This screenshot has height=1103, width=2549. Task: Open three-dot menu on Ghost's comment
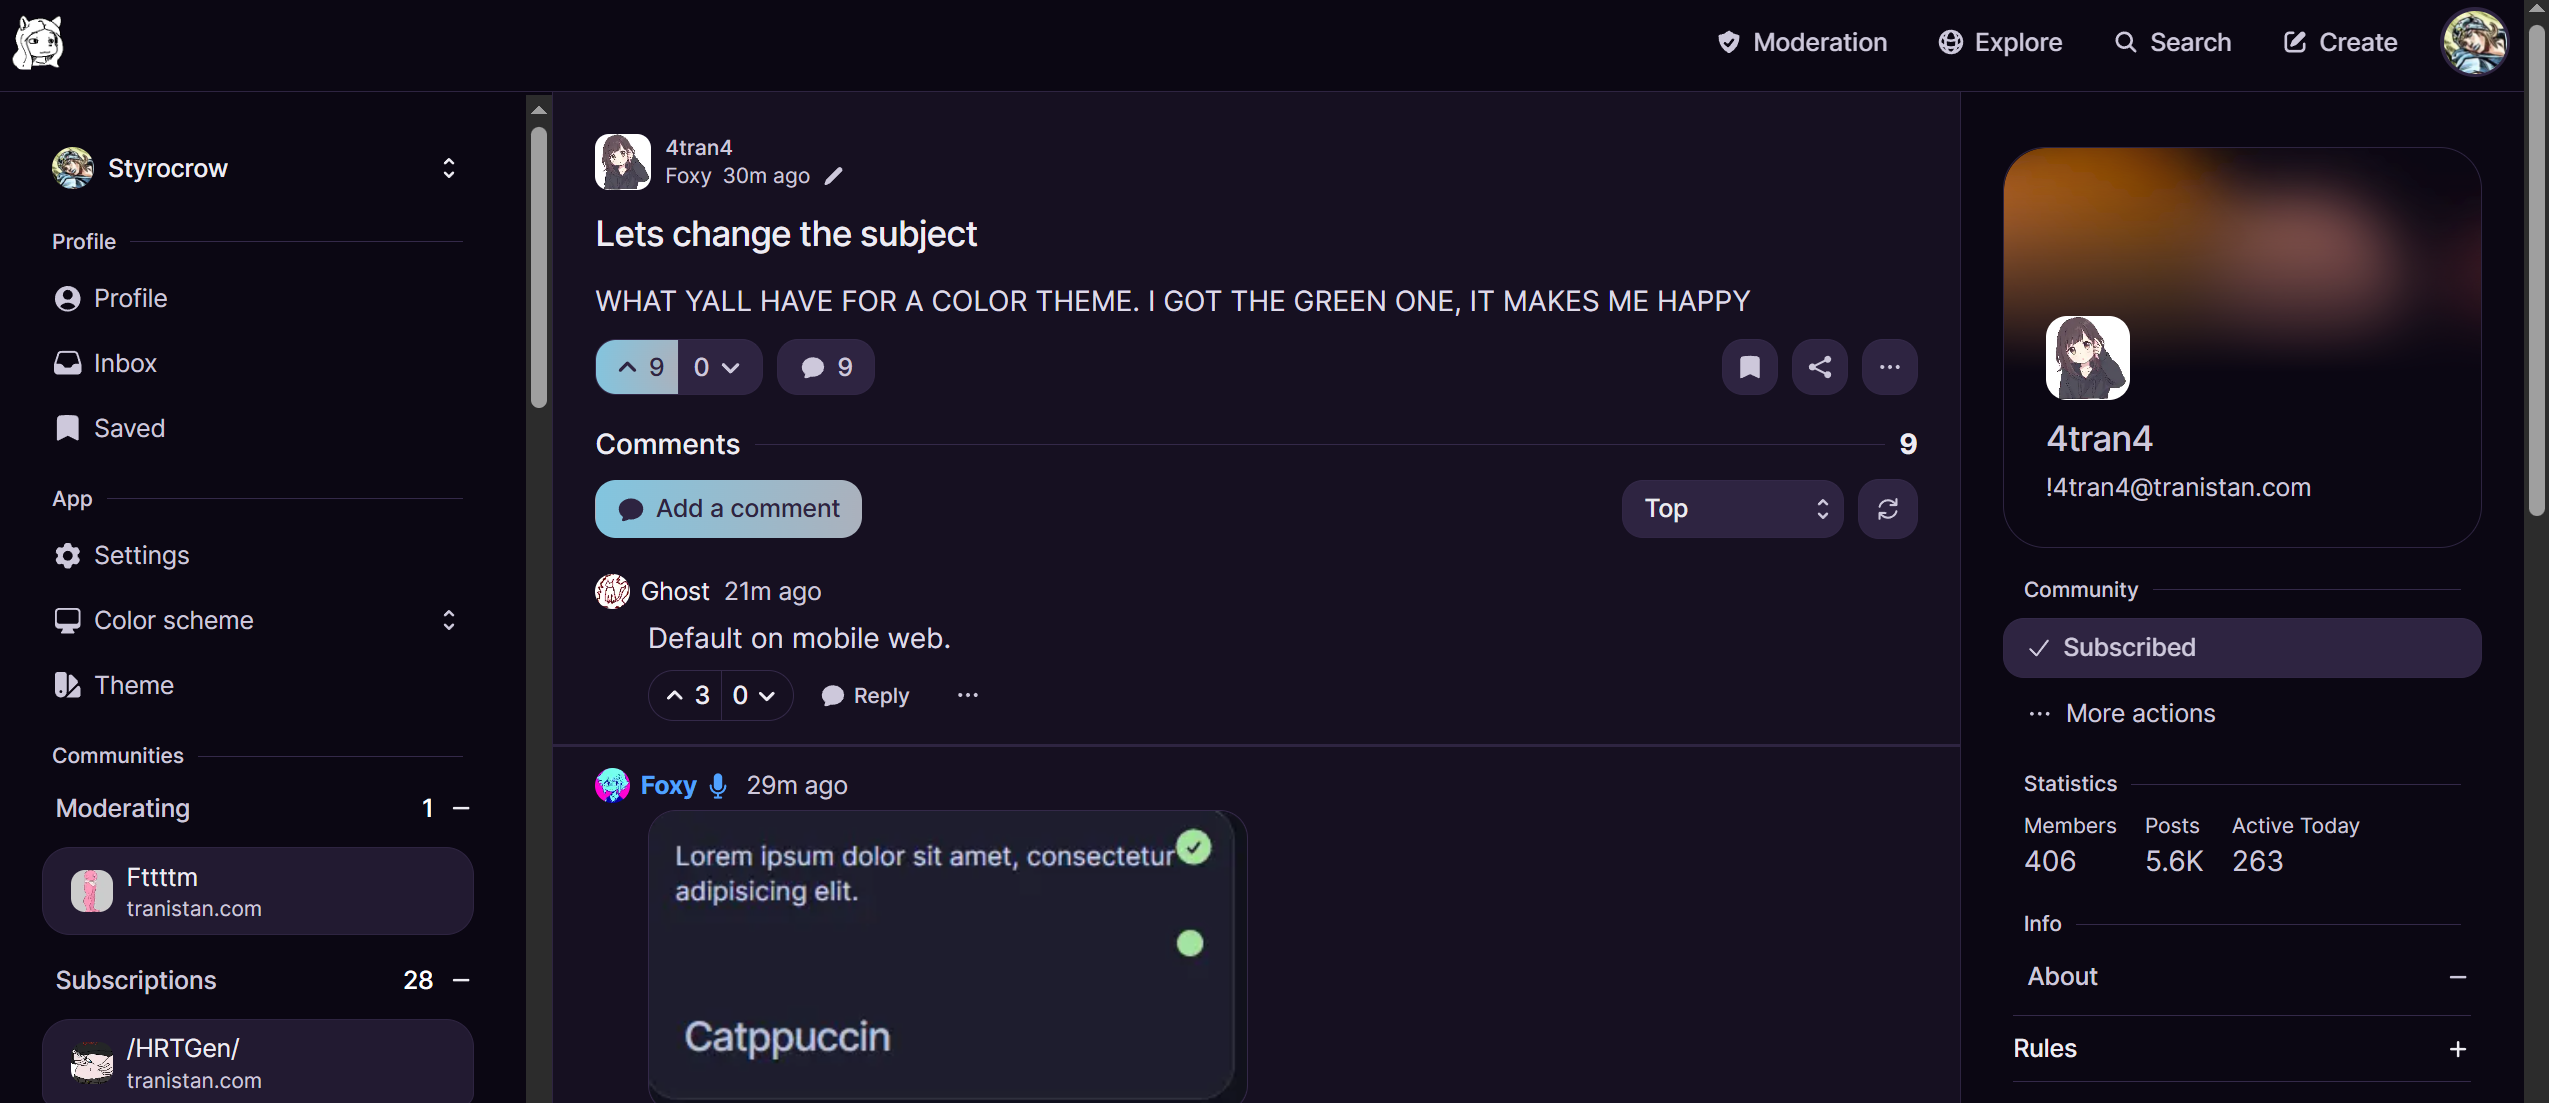pyautogui.click(x=967, y=695)
